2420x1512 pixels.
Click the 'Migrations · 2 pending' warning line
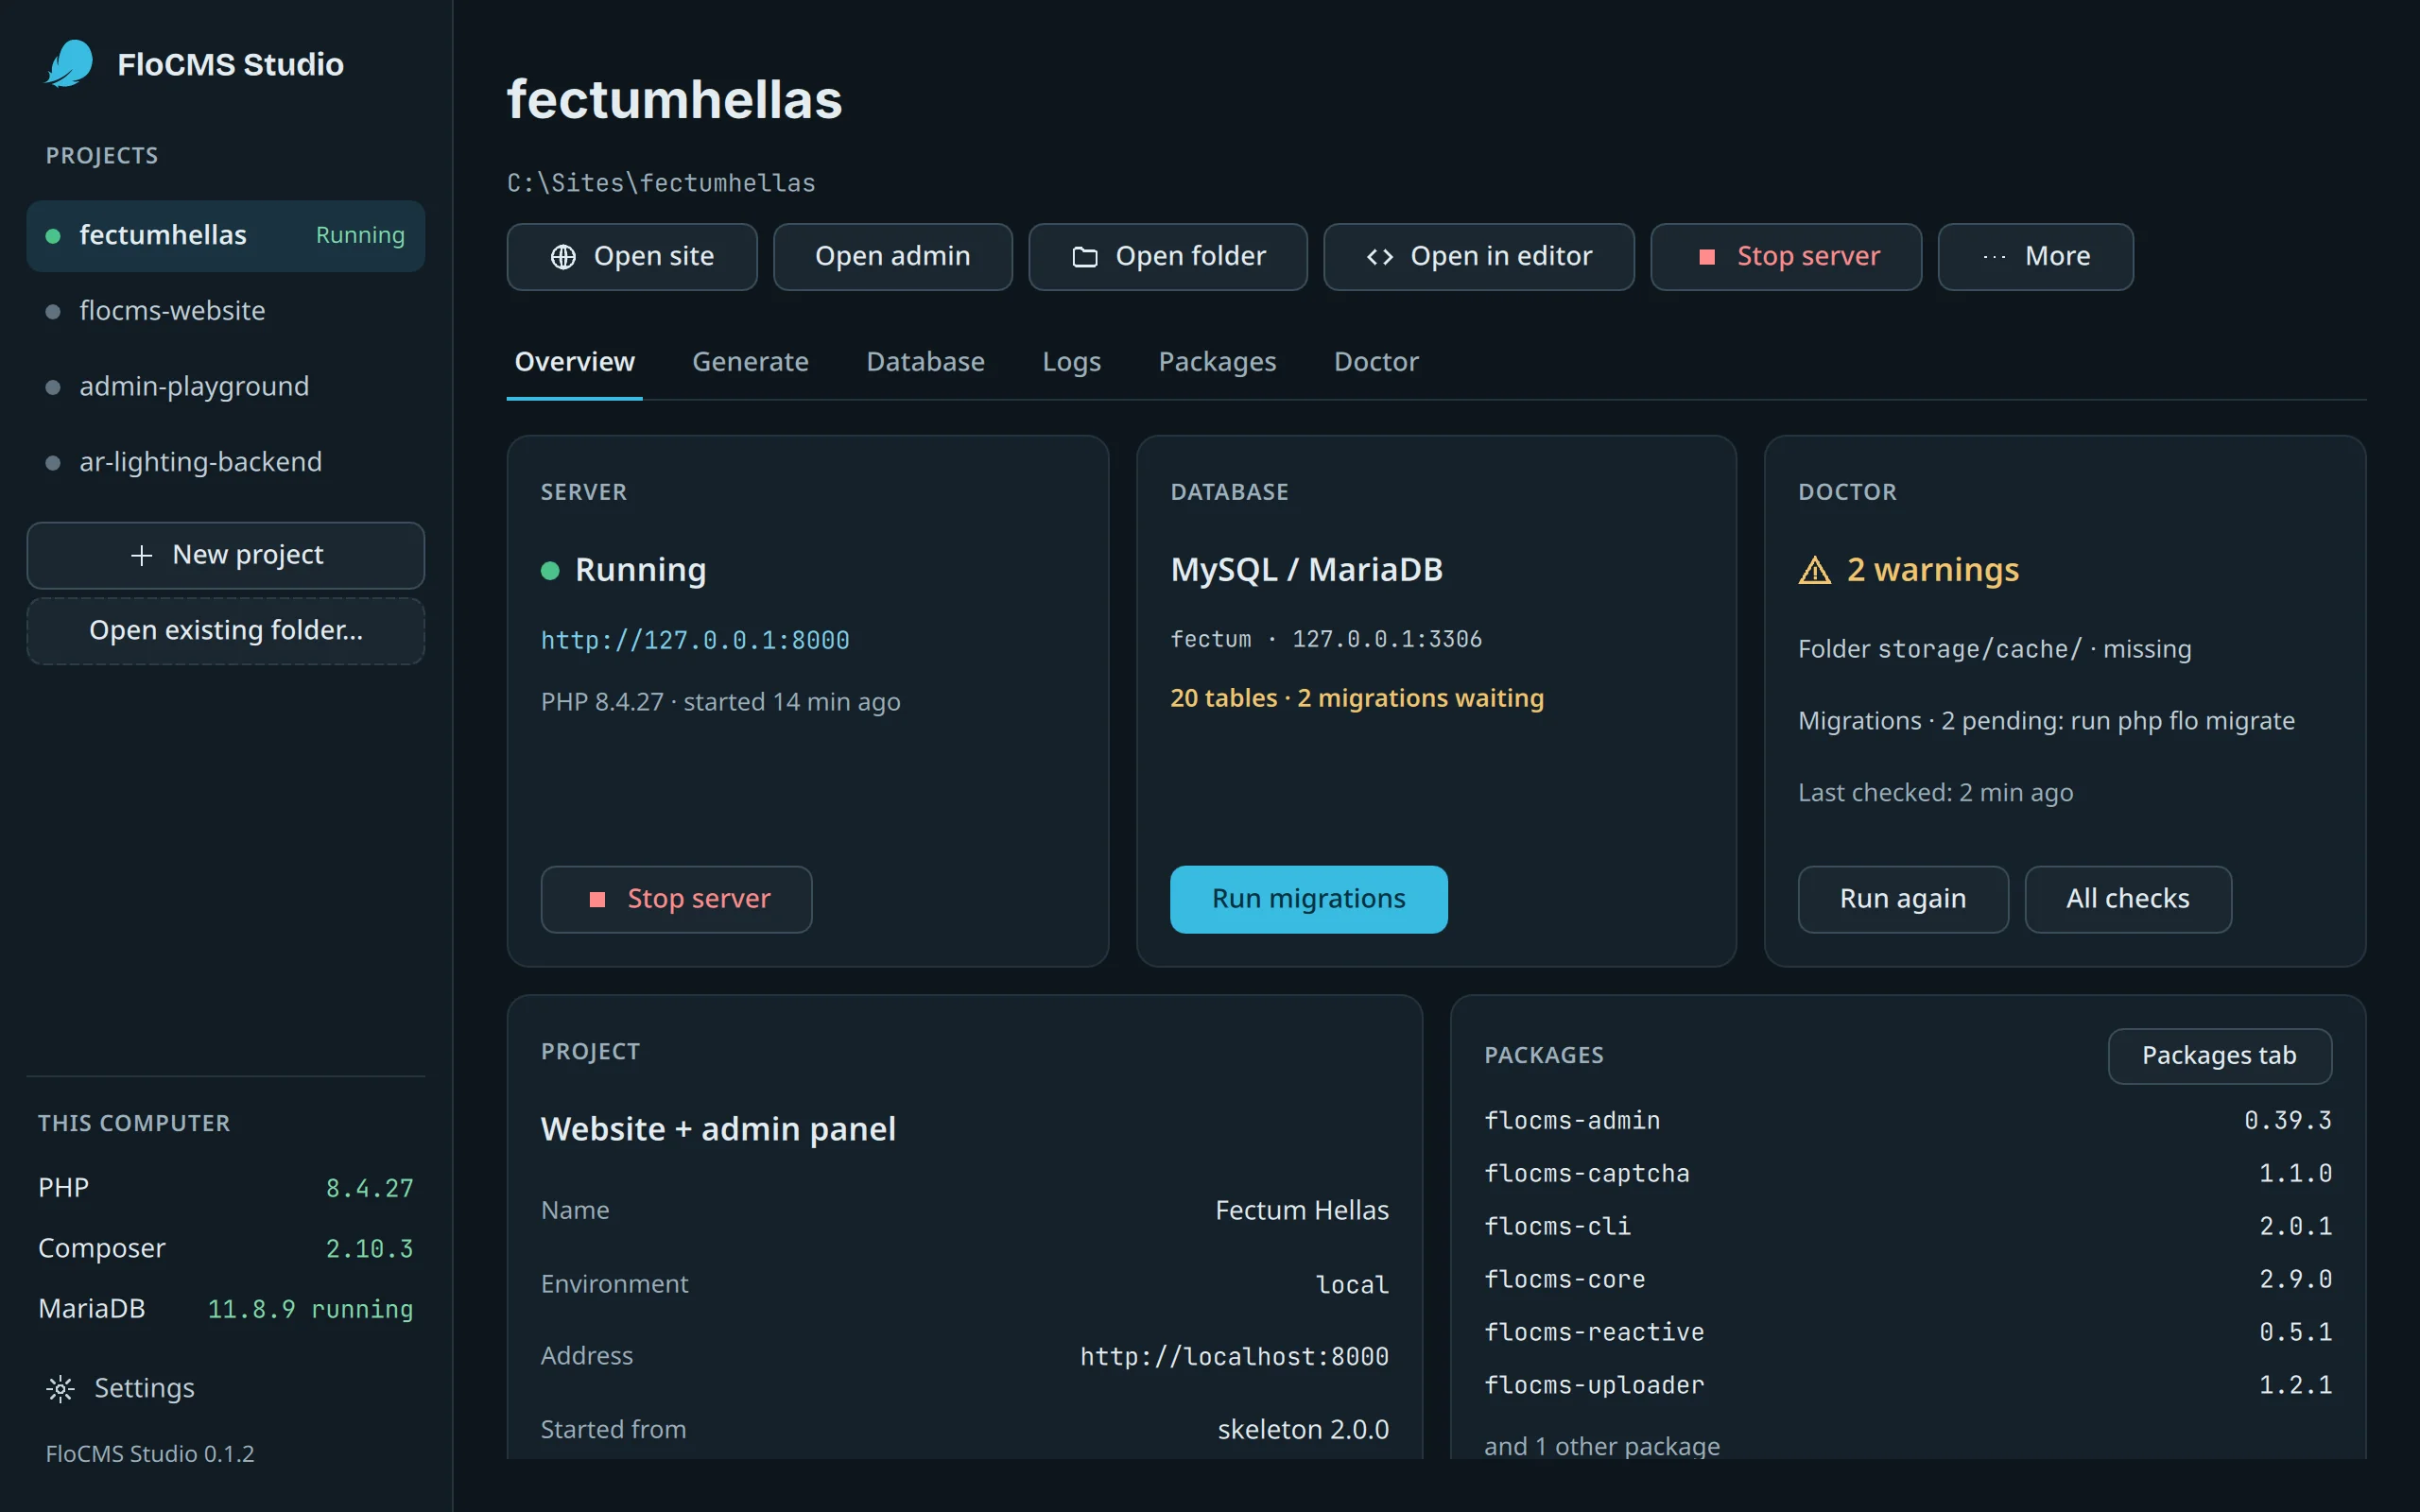(x=2046, y=721)
